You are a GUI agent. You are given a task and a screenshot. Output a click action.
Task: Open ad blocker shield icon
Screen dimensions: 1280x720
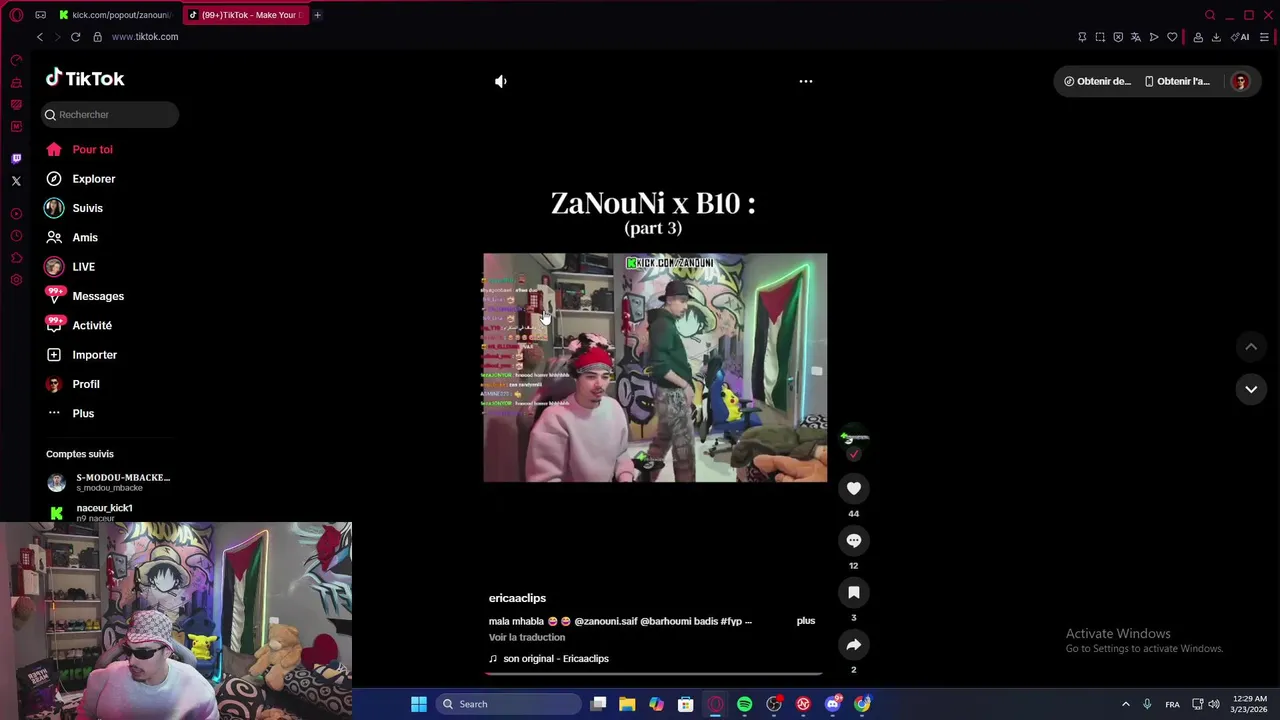point(1118,37)
